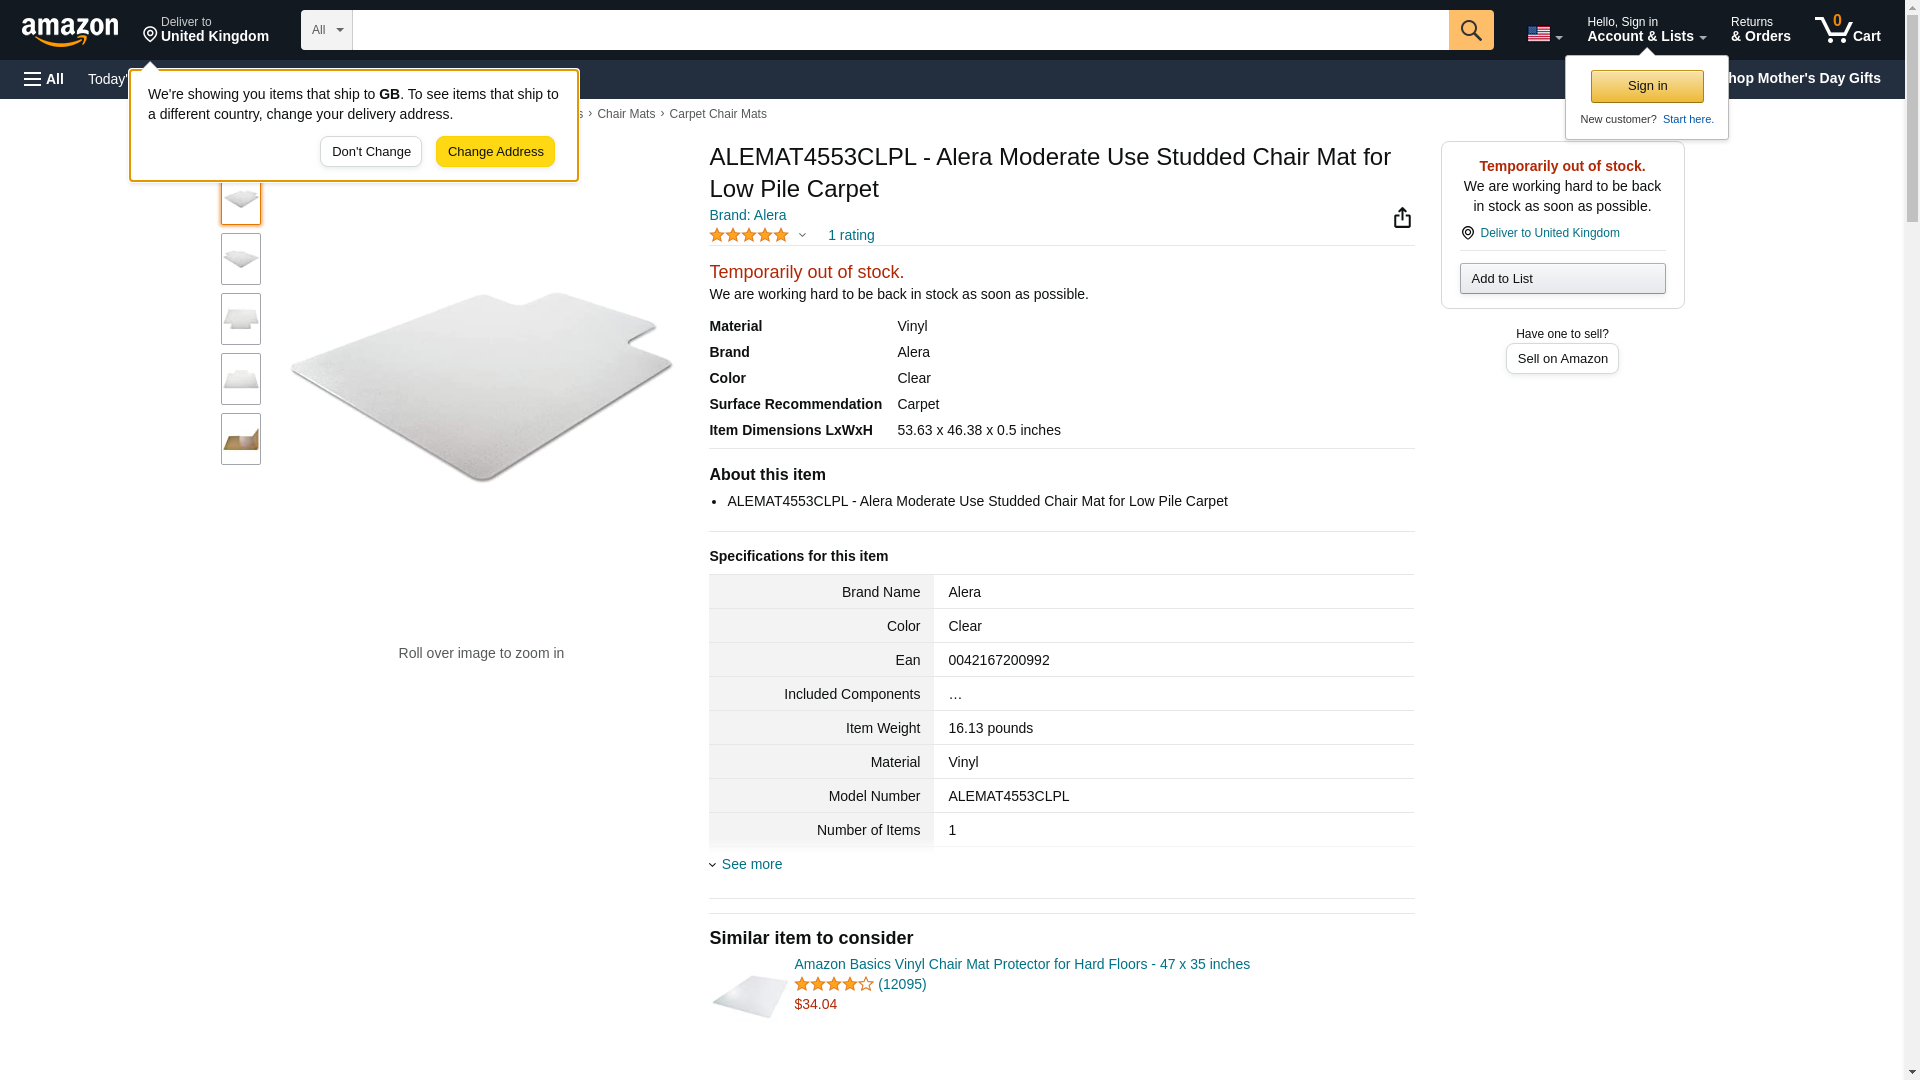Click the Brand: Alera link
Viewport: 1920px width, 1080px height.
[747, 215]
